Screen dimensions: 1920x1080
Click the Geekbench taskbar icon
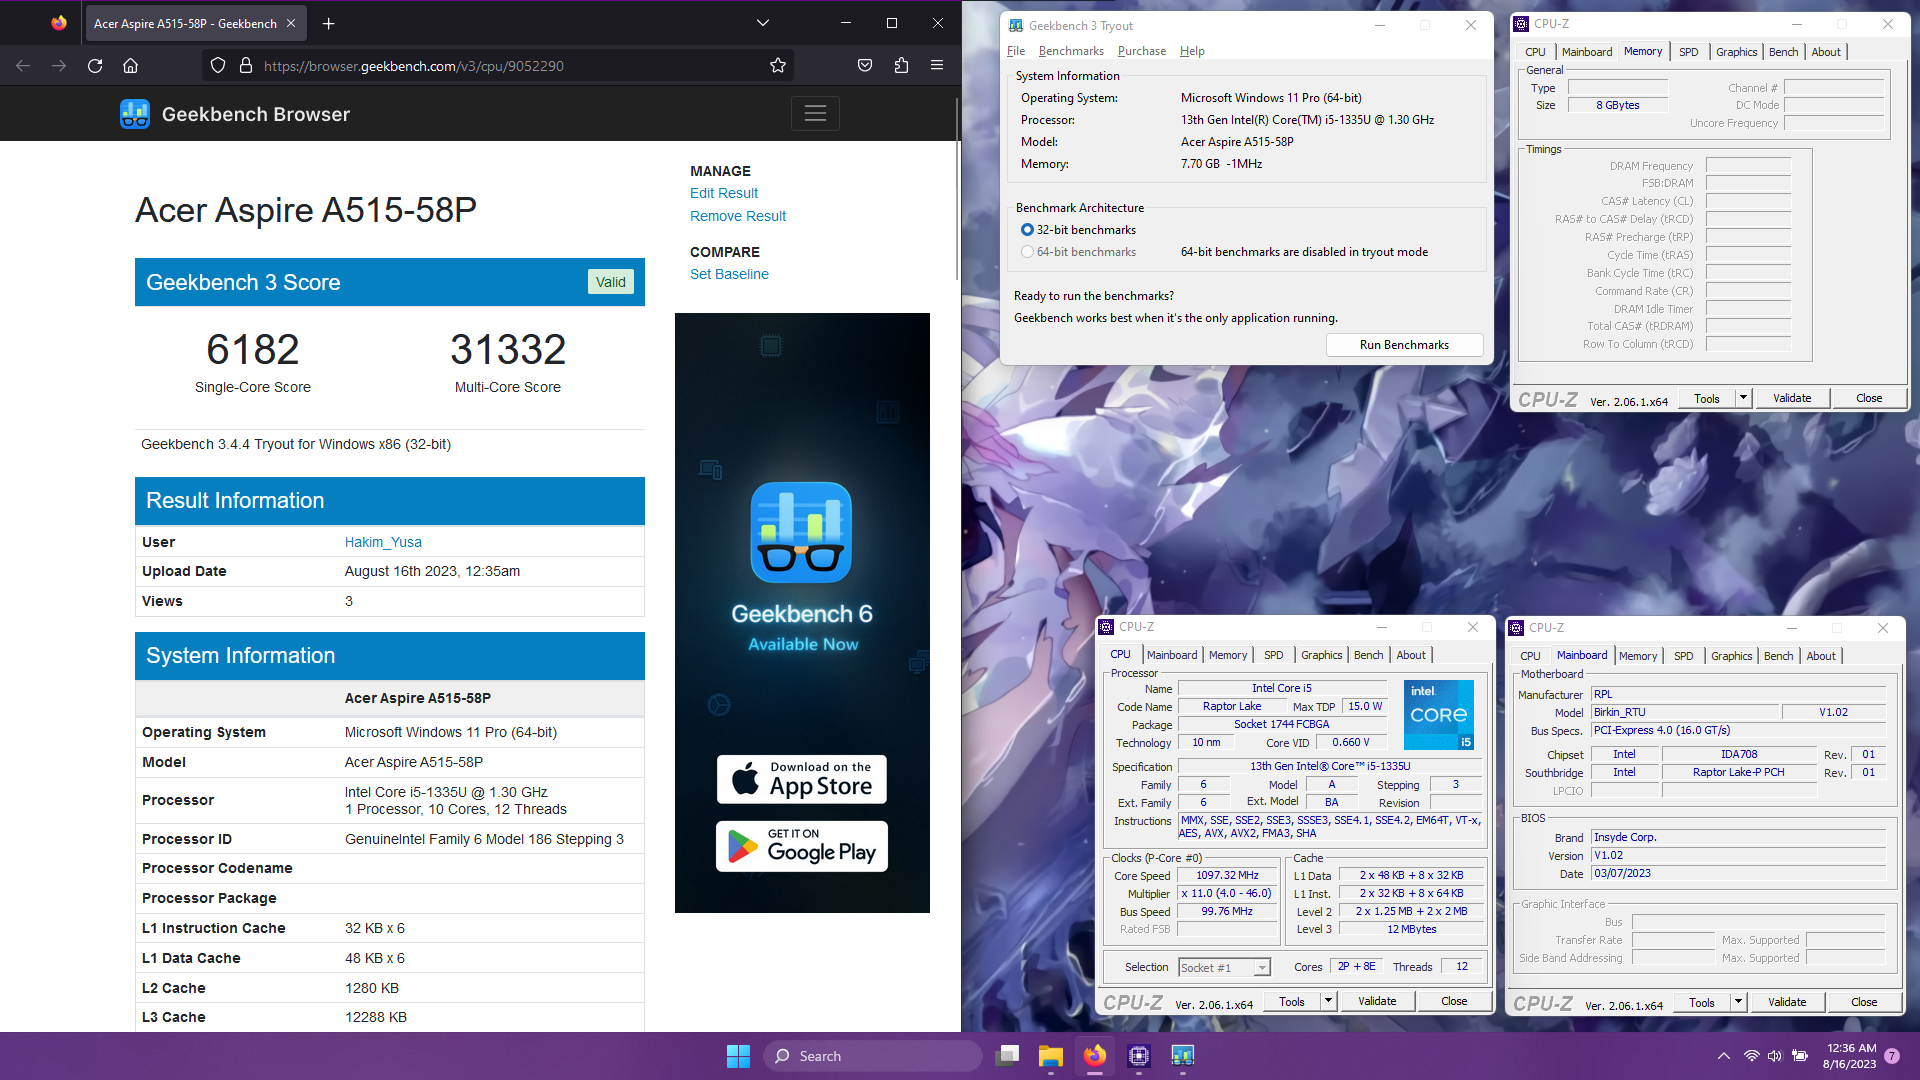click(1183, 1056)
